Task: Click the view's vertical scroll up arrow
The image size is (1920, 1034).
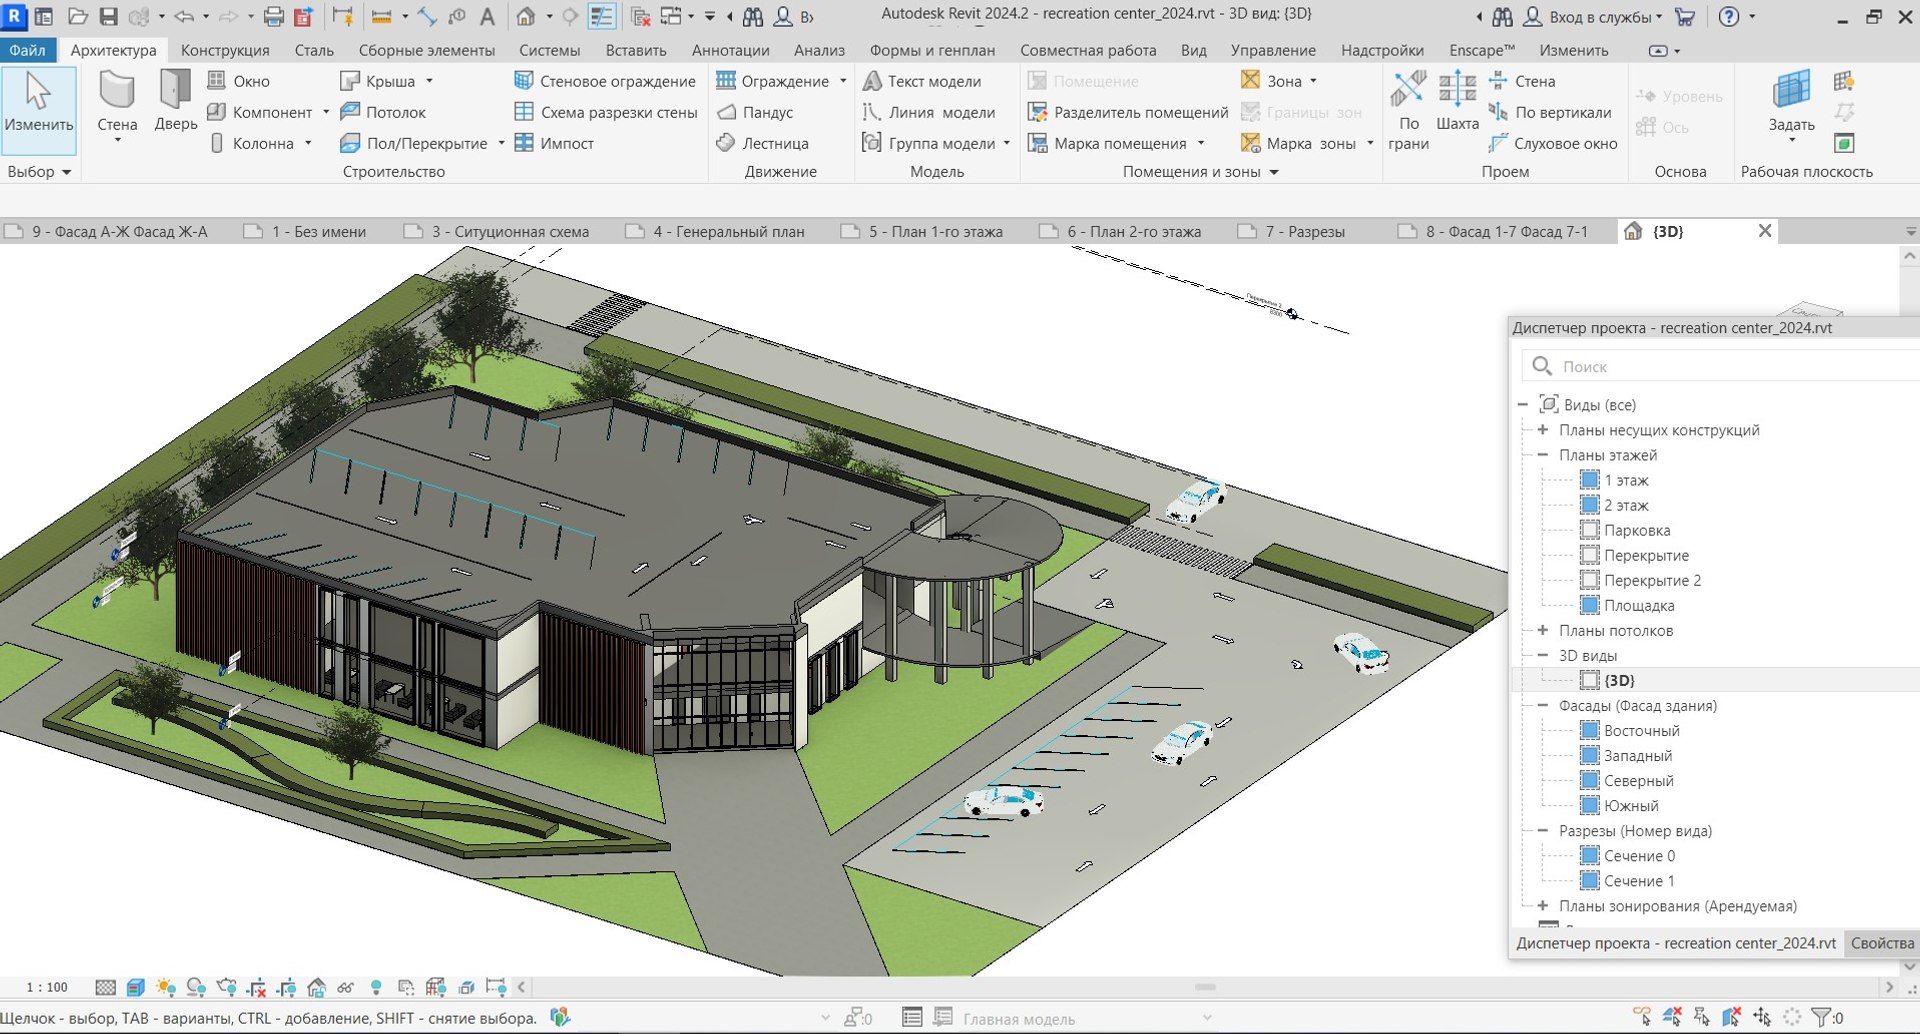Action: pyautogui.click(x=1909, y=256)
